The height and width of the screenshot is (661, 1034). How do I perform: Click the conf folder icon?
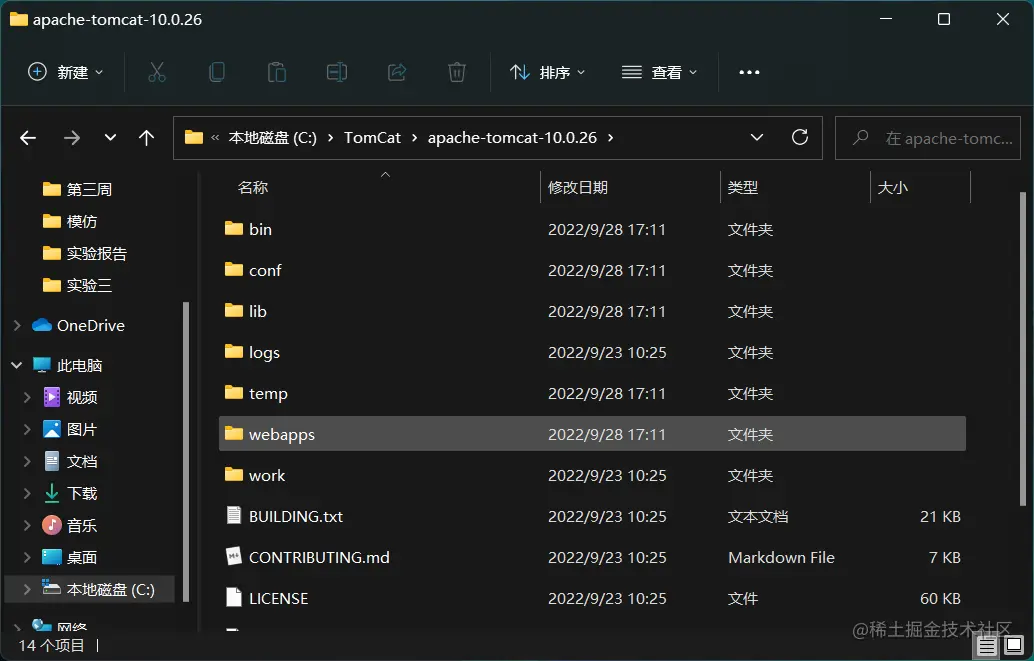[233, 269]
